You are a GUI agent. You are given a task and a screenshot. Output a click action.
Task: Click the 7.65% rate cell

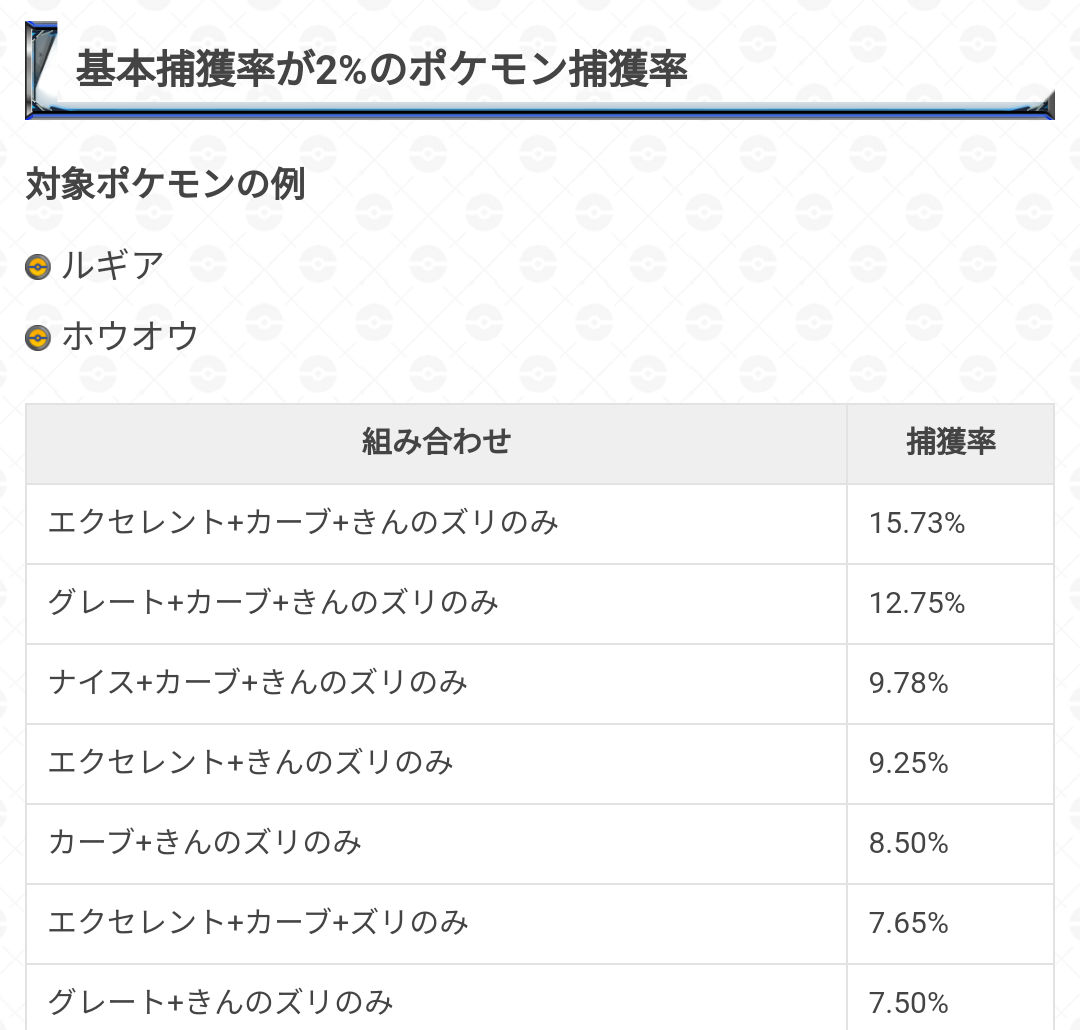[x=951, y=923]
